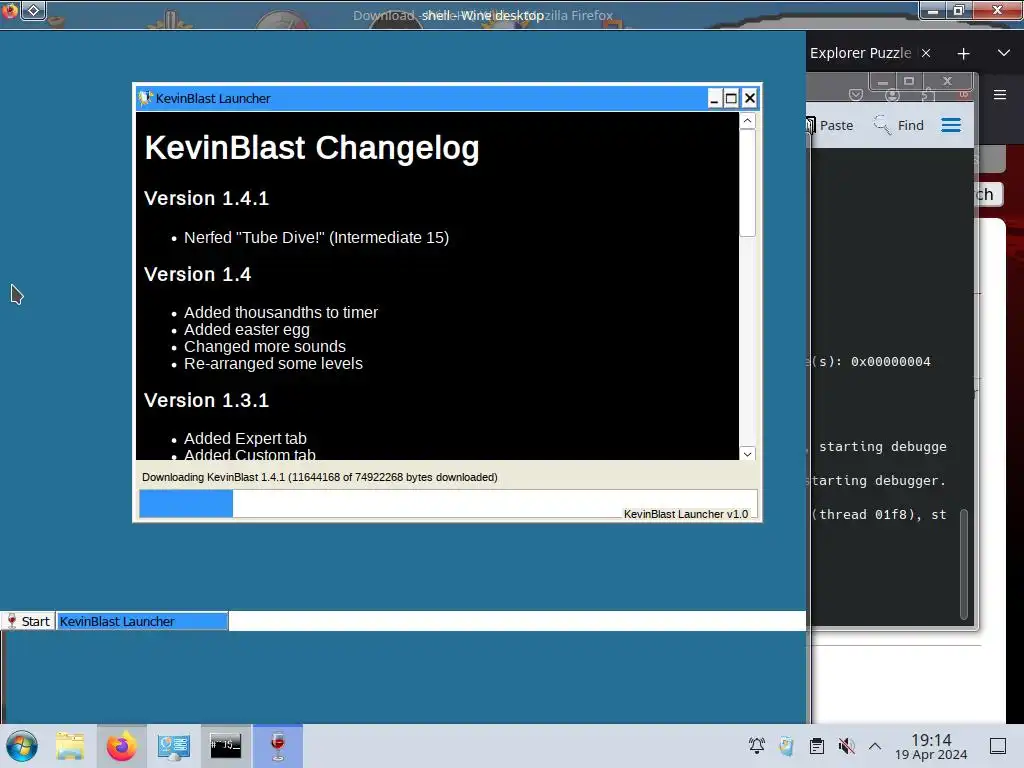
Task: Click the pin icon beside the Firefox icon
Action: 34,10
